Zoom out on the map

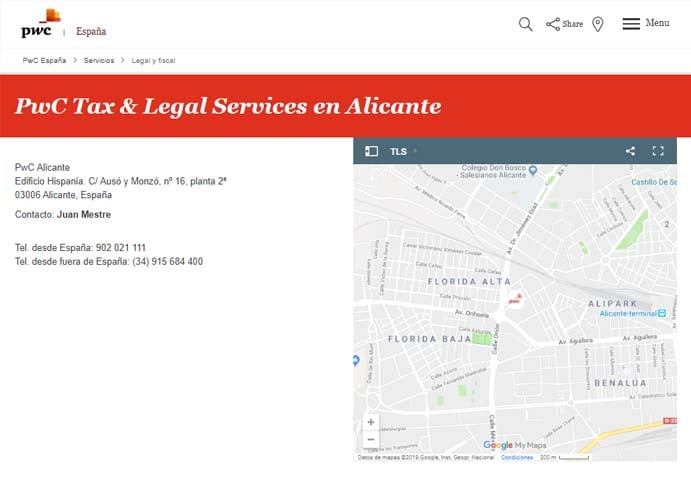click(371, 439)
